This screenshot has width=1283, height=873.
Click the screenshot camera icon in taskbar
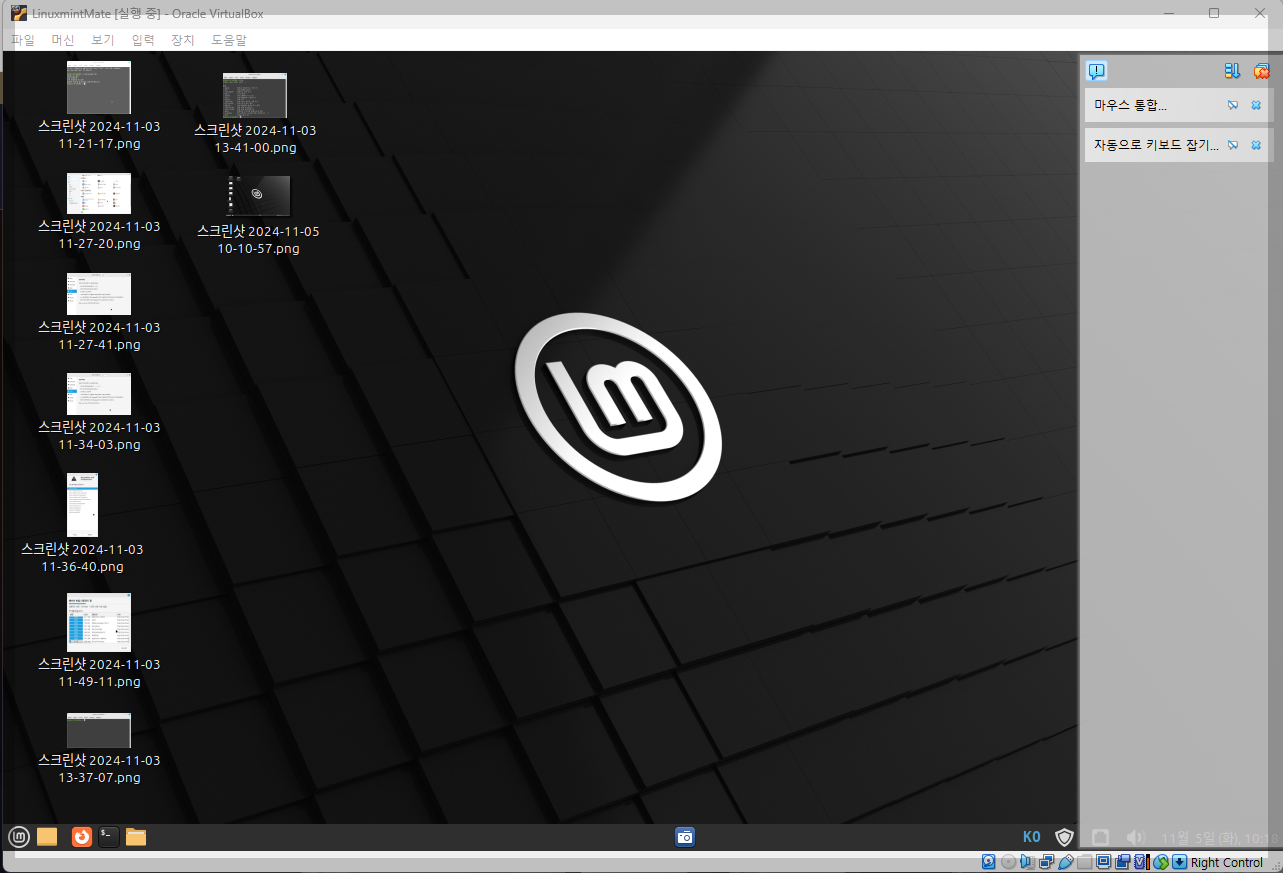[685, 837]
